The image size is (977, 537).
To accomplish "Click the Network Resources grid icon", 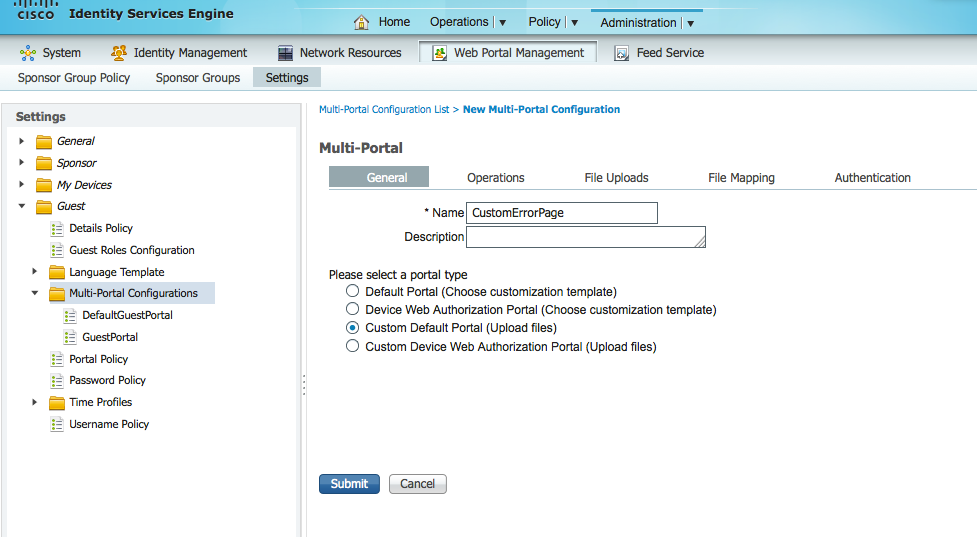I will click(285, 53).
